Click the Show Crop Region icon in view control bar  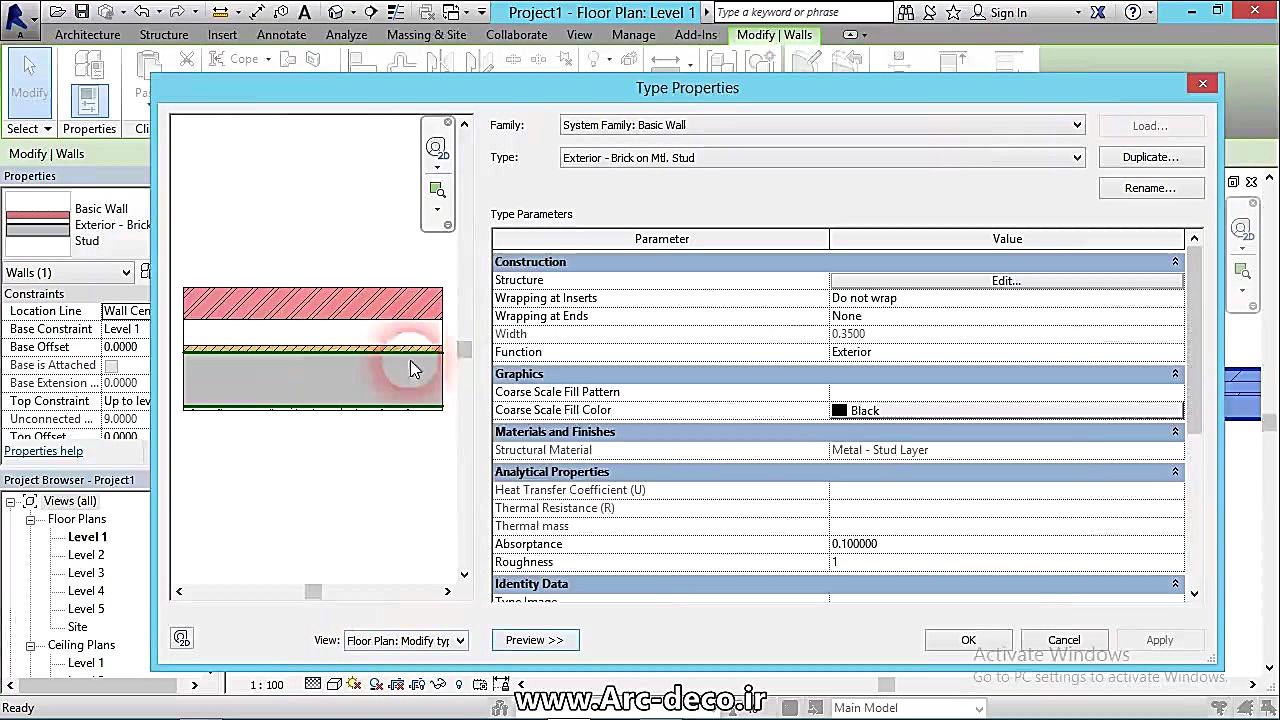418,684
